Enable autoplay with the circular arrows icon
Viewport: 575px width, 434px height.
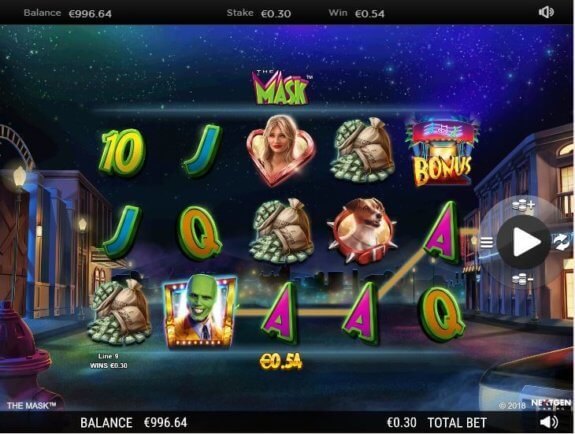[x=562, y=242]
